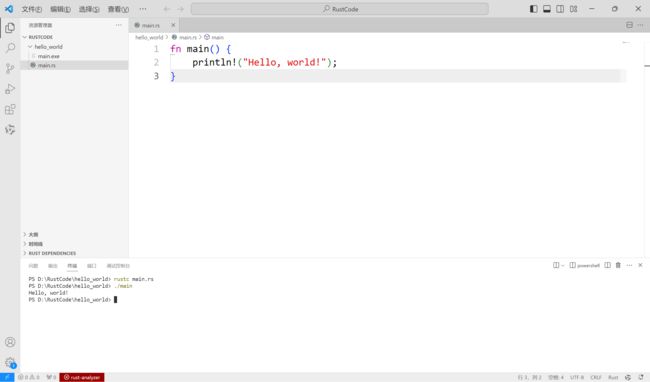Toggle the primary side bar visibility
This screenshot has width=650, height=382.
(x=534, y=9)
